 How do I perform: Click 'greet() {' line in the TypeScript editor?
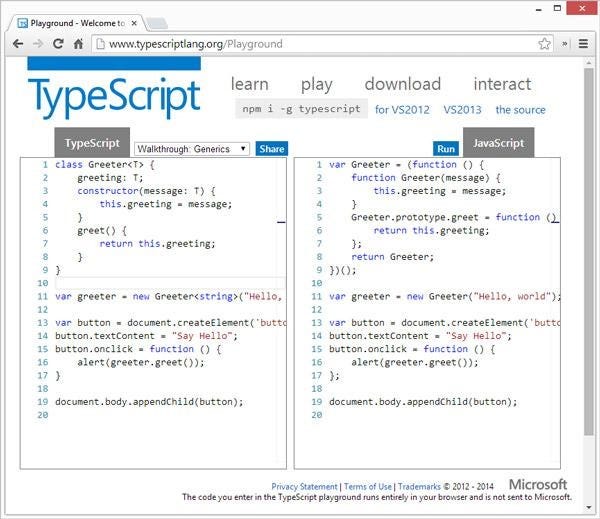coord(102,230)
